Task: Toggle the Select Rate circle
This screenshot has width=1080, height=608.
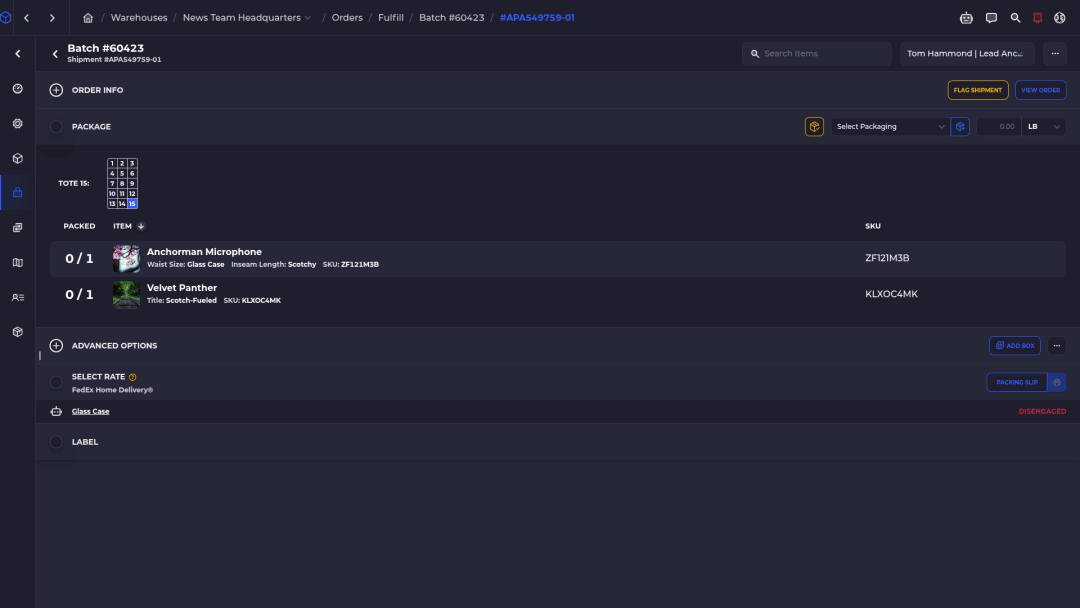Action: click(56, 382)
